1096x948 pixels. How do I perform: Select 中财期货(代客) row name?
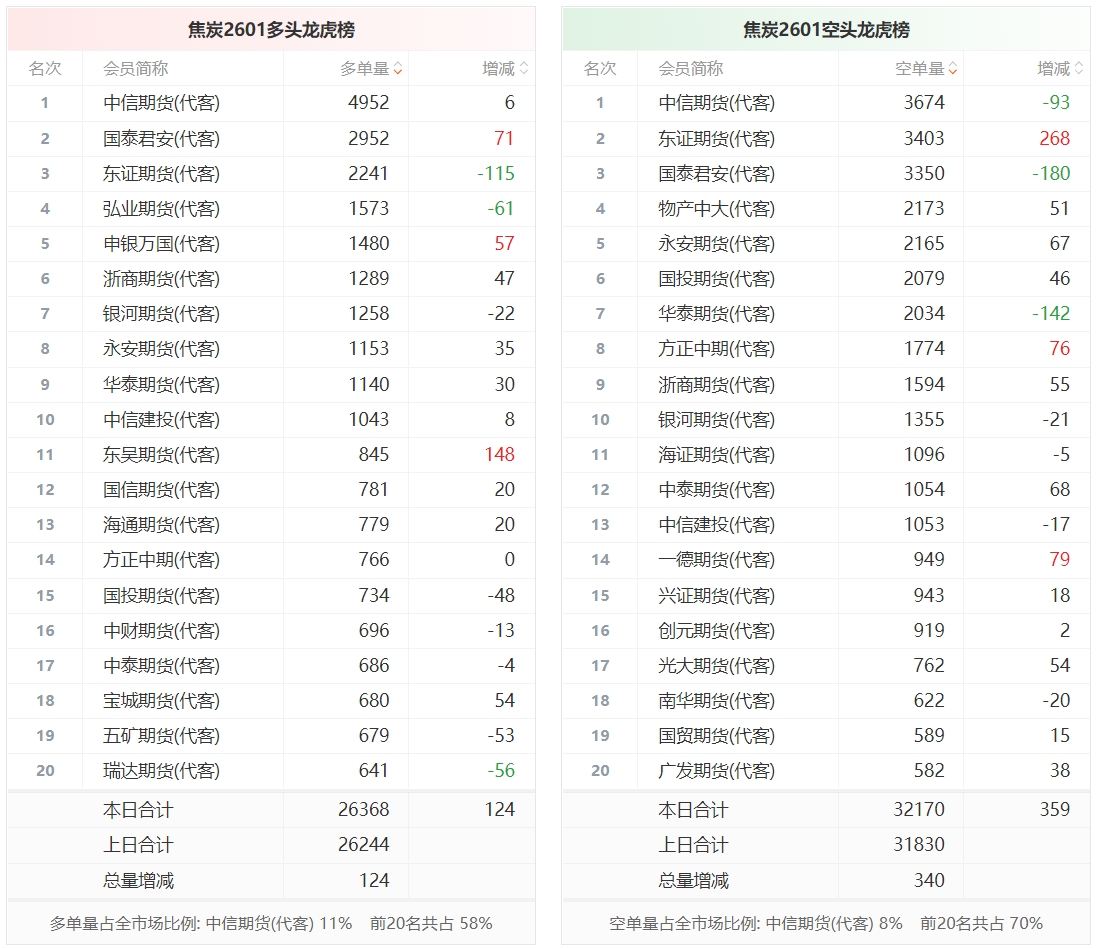tap(161, 631)
